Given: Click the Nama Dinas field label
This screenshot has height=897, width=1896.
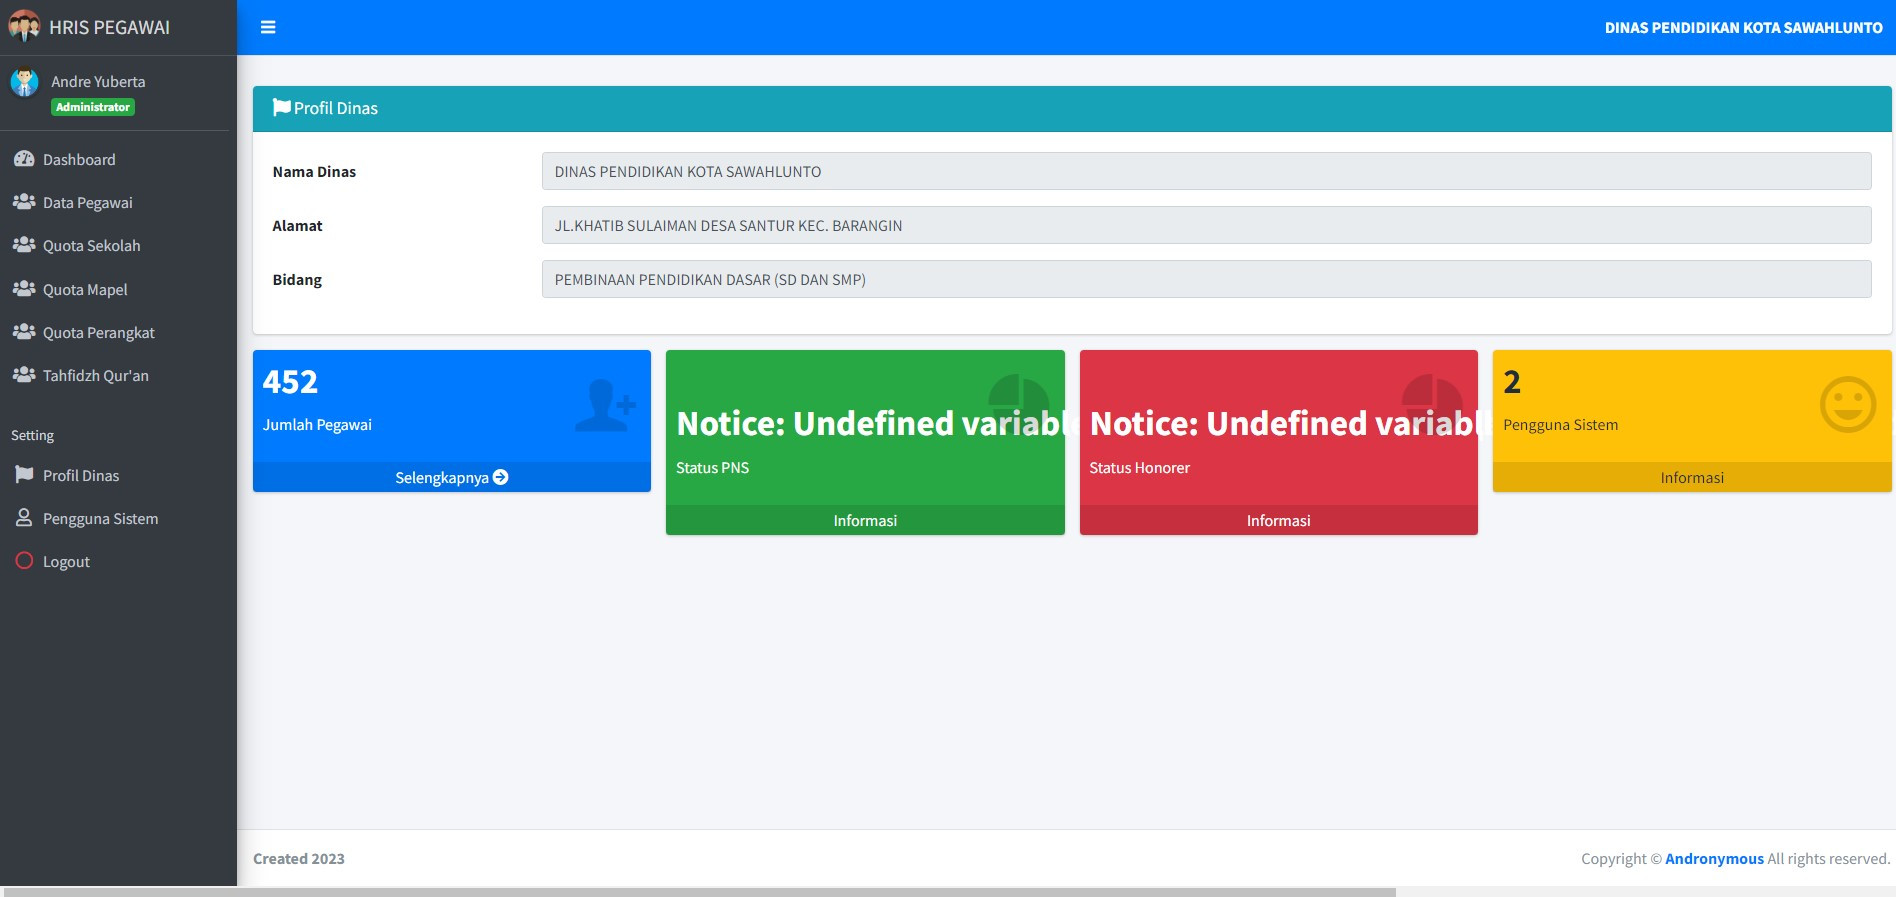Looking at the screenshot, I should click(314, 171).
